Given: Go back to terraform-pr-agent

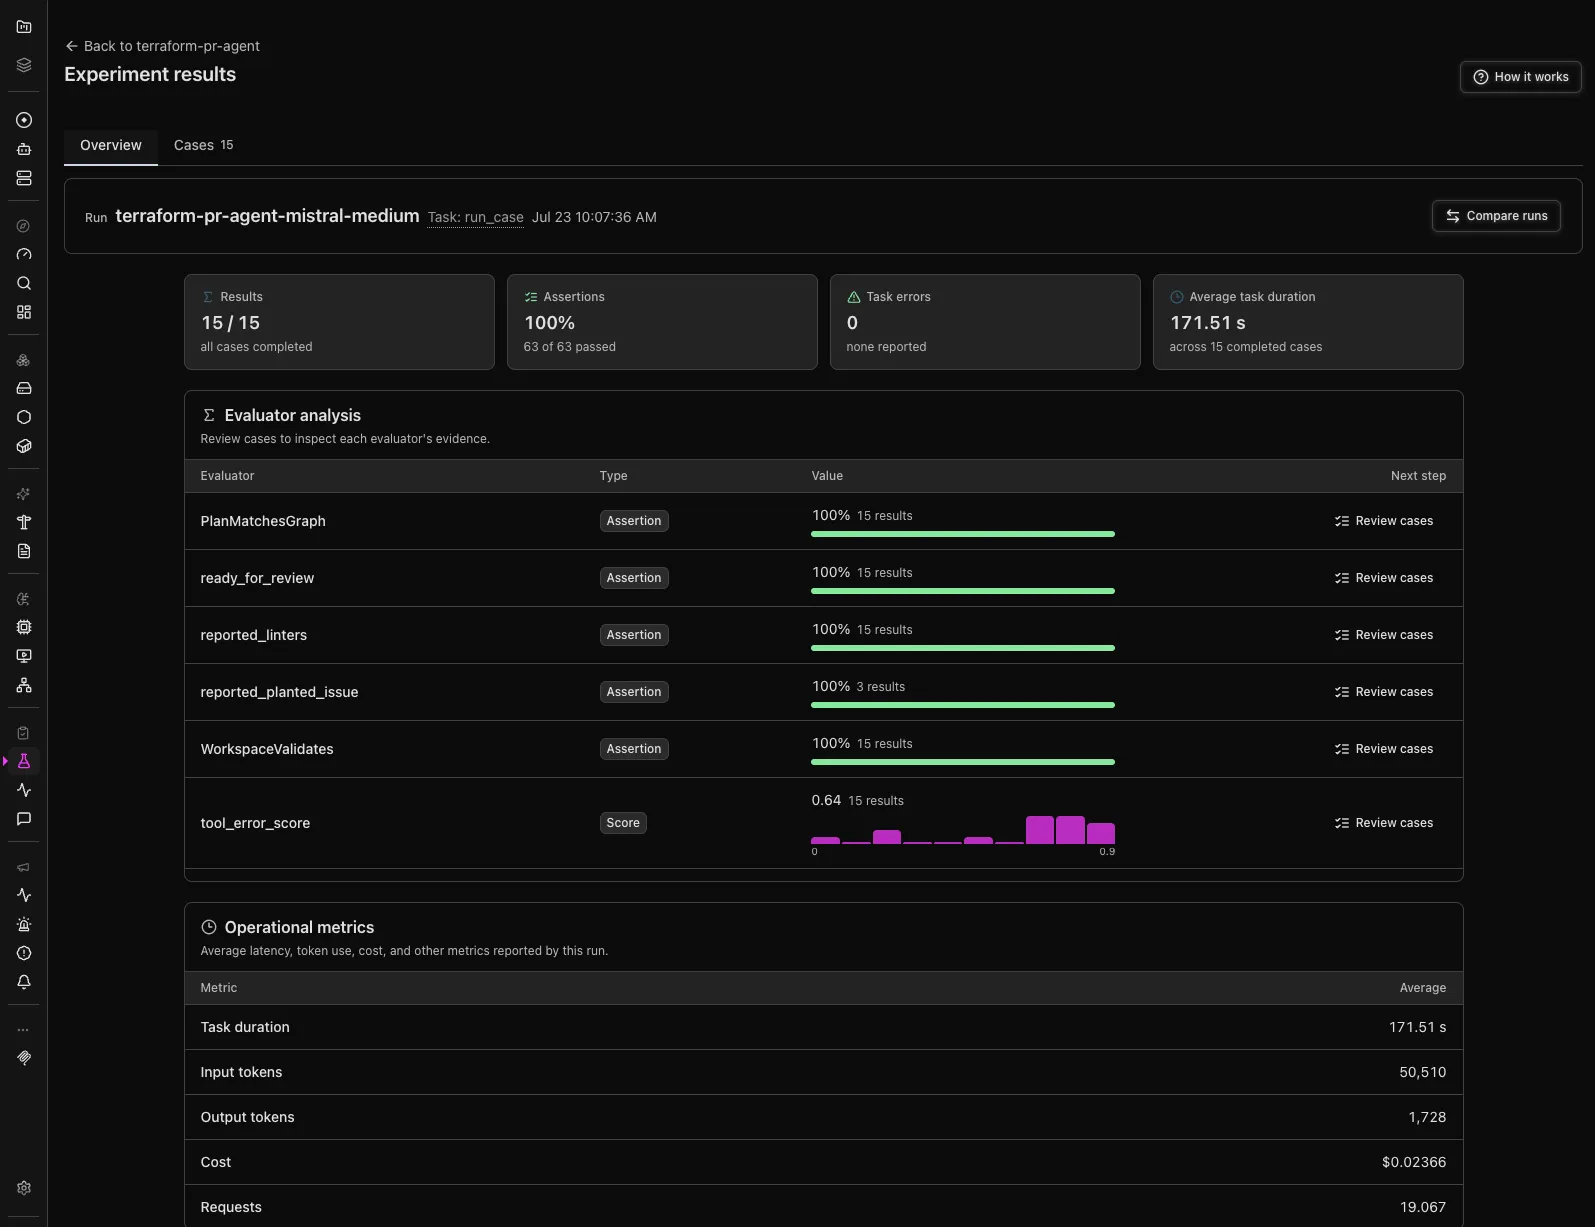Looking at the screenshot, I should pos(162,46).
